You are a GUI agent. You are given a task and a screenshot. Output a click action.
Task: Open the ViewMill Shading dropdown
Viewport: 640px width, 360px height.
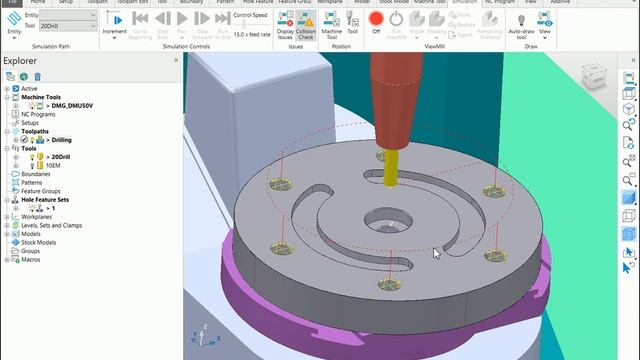[x=437, y=25]
